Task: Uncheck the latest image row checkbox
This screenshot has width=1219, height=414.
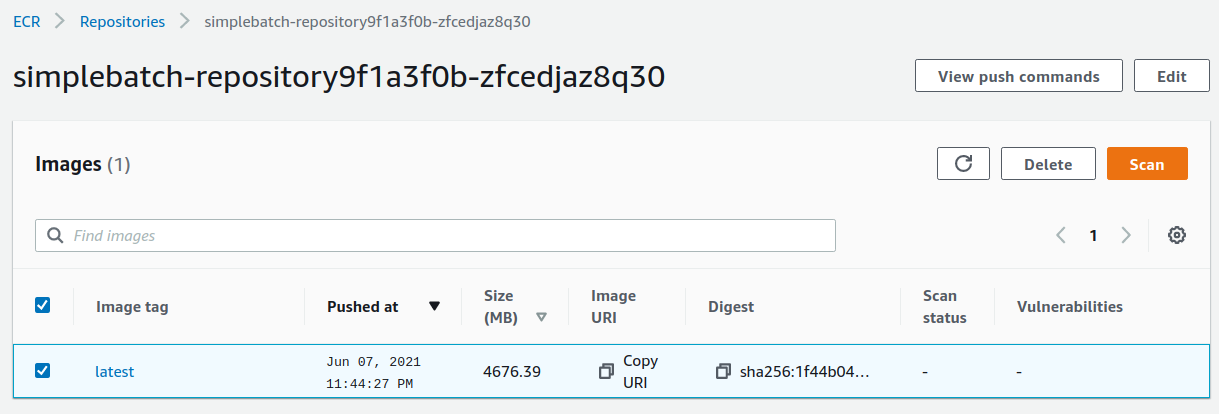Action: click(x=42, y=371)
